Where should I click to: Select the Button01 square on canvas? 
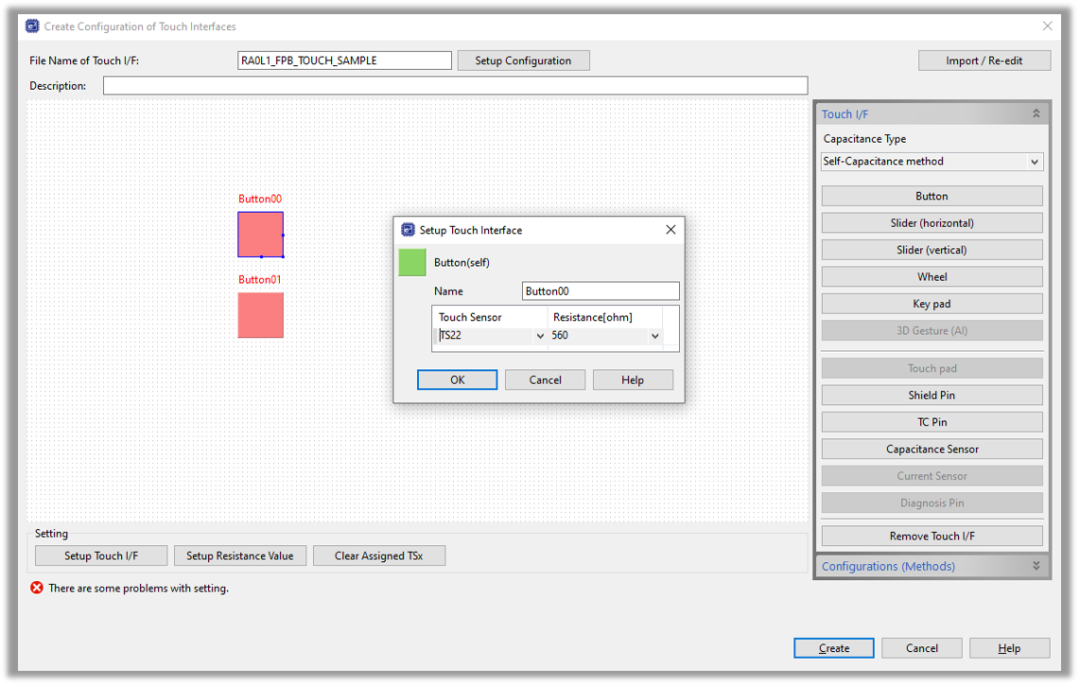(x=260, y=315)
